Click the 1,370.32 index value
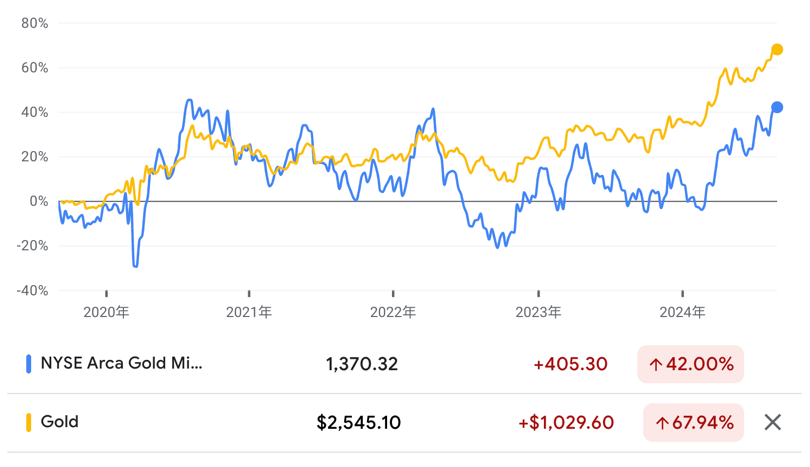Viewport: 810px width, 467px height. pos(362,364)
